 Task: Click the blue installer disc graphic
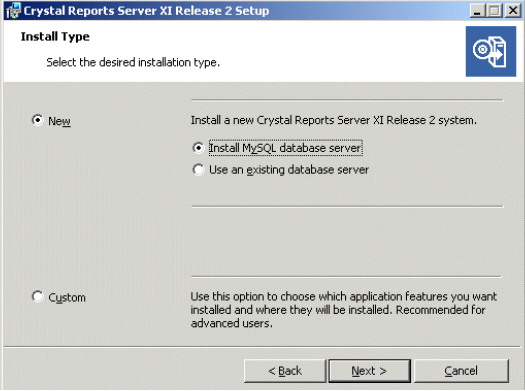(x=491, y=52)
